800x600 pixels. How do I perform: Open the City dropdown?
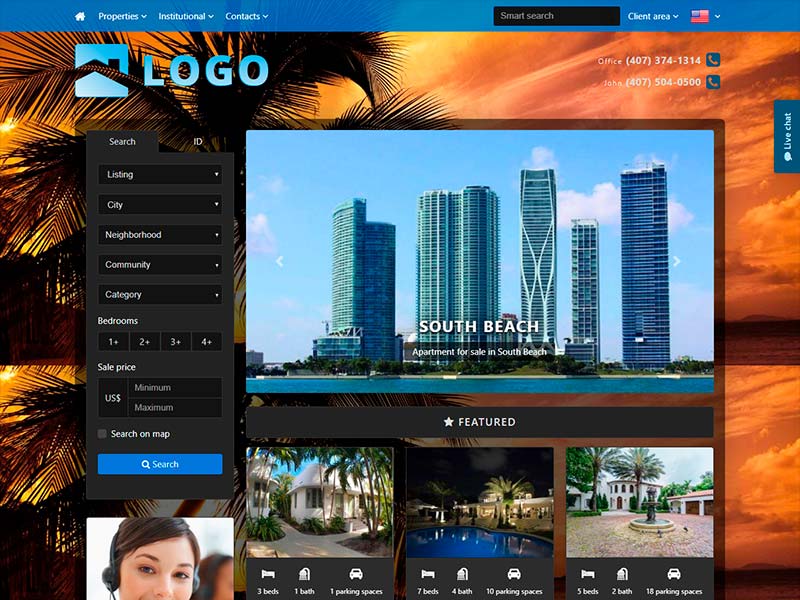pyautogui.click(x=160, y=205)
